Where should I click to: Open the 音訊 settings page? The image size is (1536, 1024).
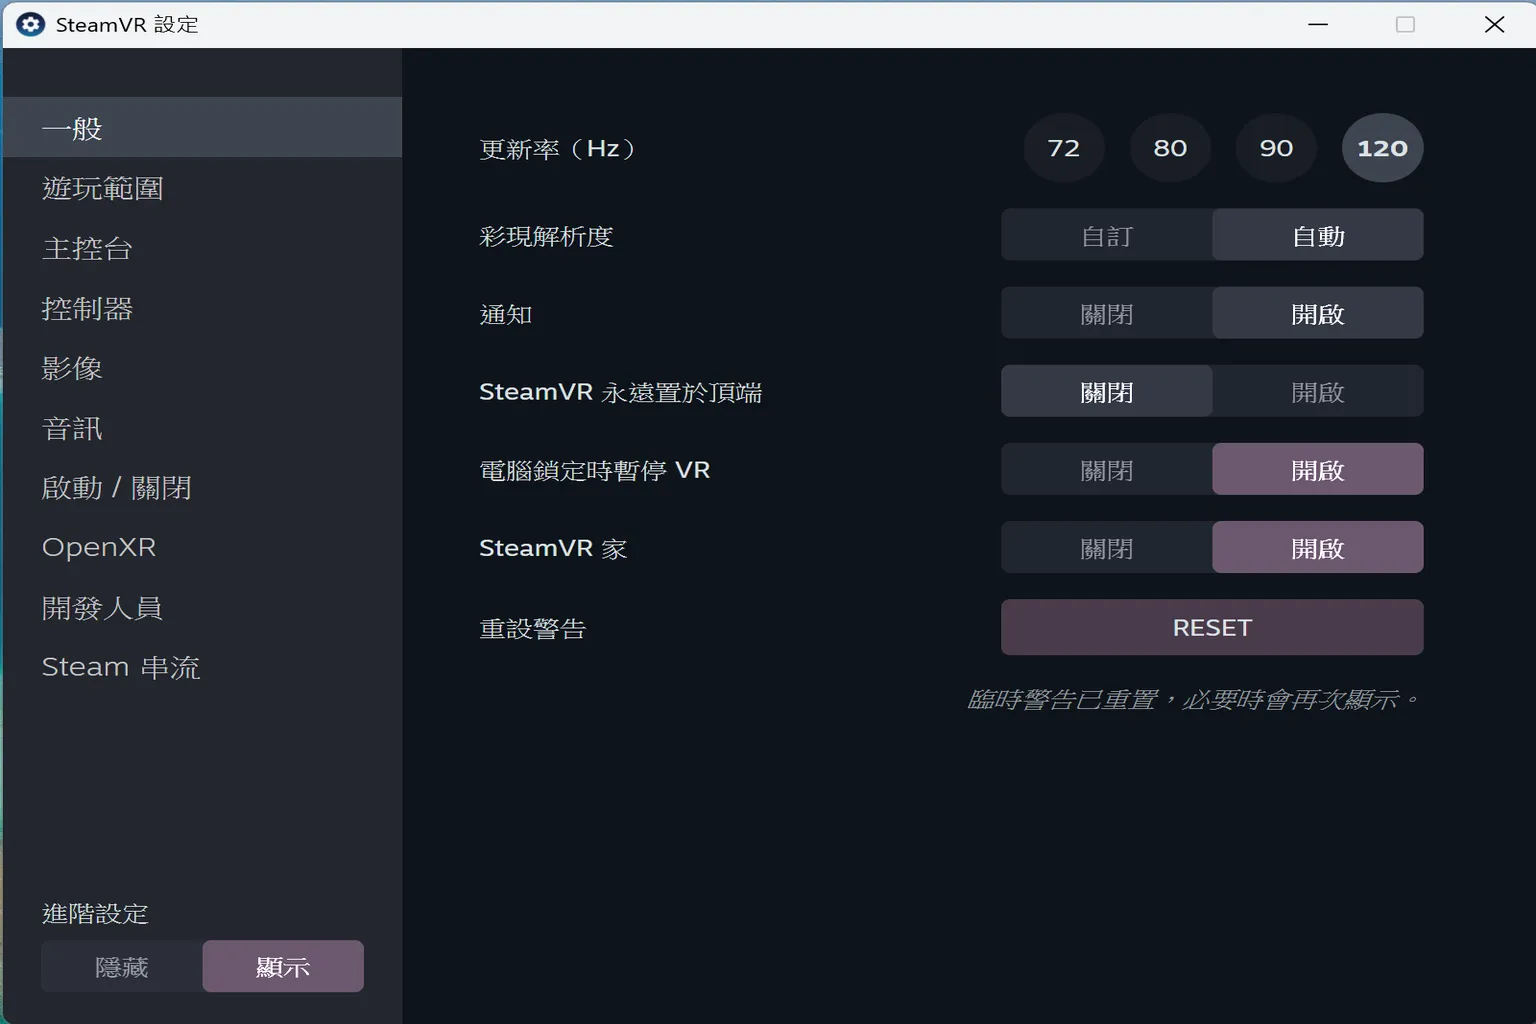[x=72, y=428]
